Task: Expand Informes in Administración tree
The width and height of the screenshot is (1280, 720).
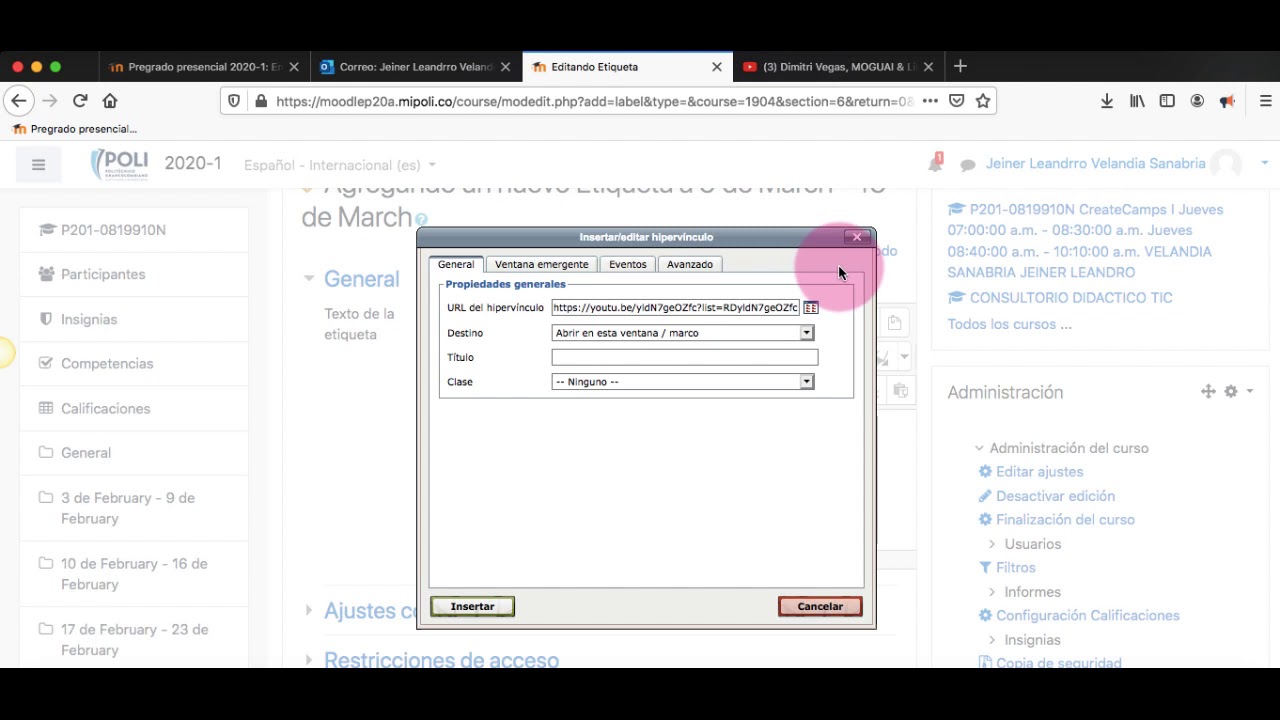Action: (1032, 592)
